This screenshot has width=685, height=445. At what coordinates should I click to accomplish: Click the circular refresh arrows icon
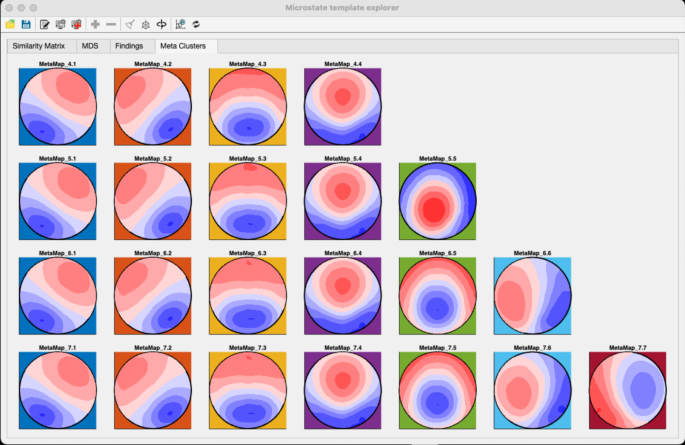point(196,23)
